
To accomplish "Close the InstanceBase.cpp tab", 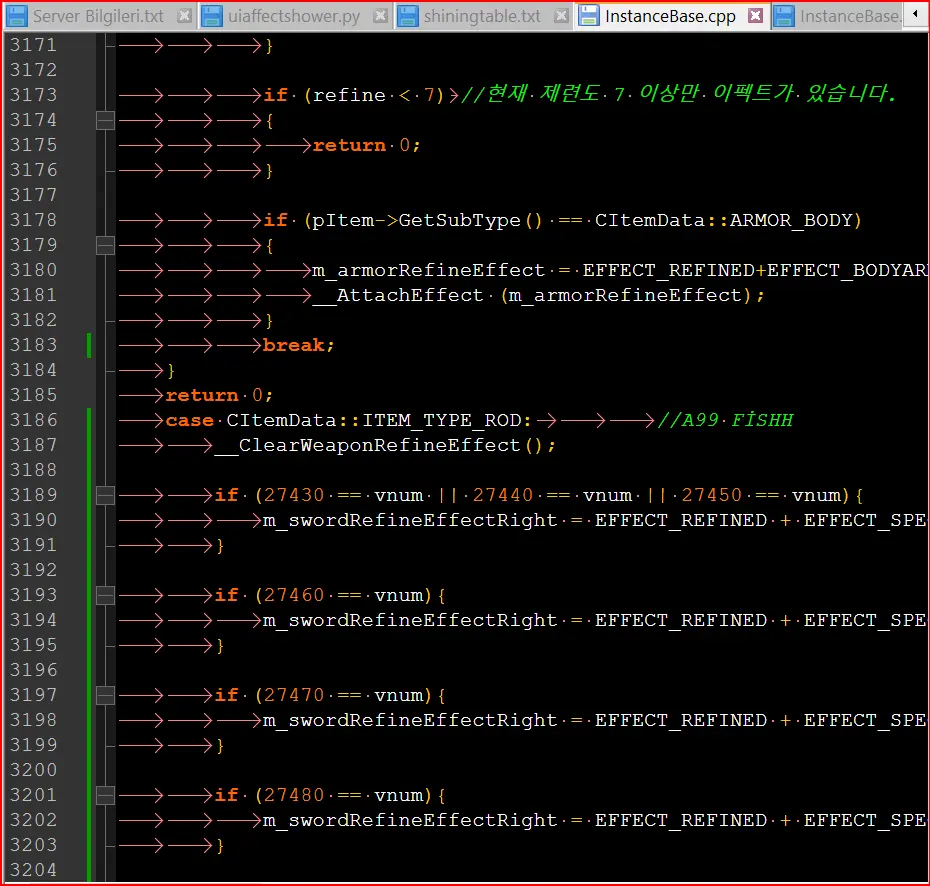I will click(756, 16).
